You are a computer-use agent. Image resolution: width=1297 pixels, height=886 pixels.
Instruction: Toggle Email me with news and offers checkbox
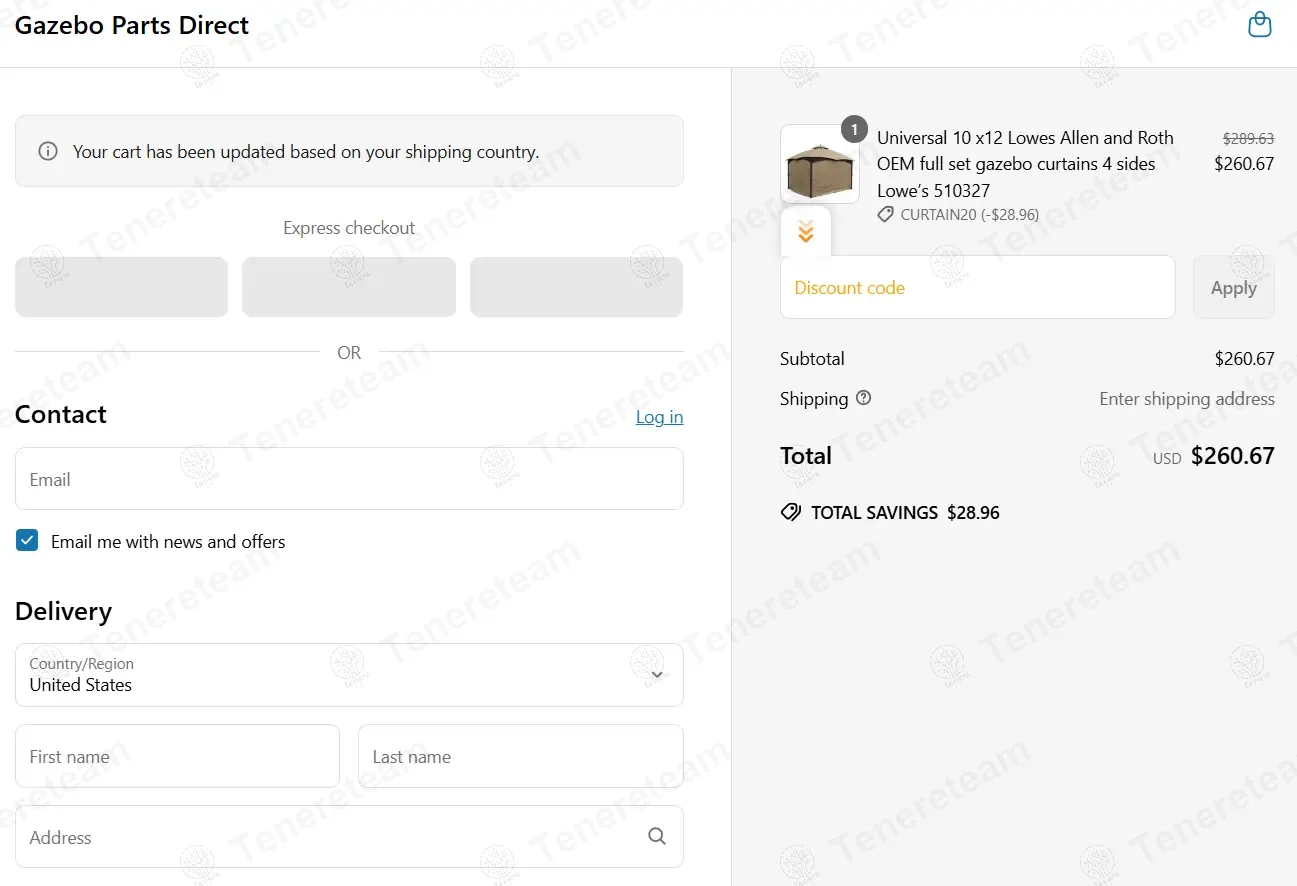27,541
